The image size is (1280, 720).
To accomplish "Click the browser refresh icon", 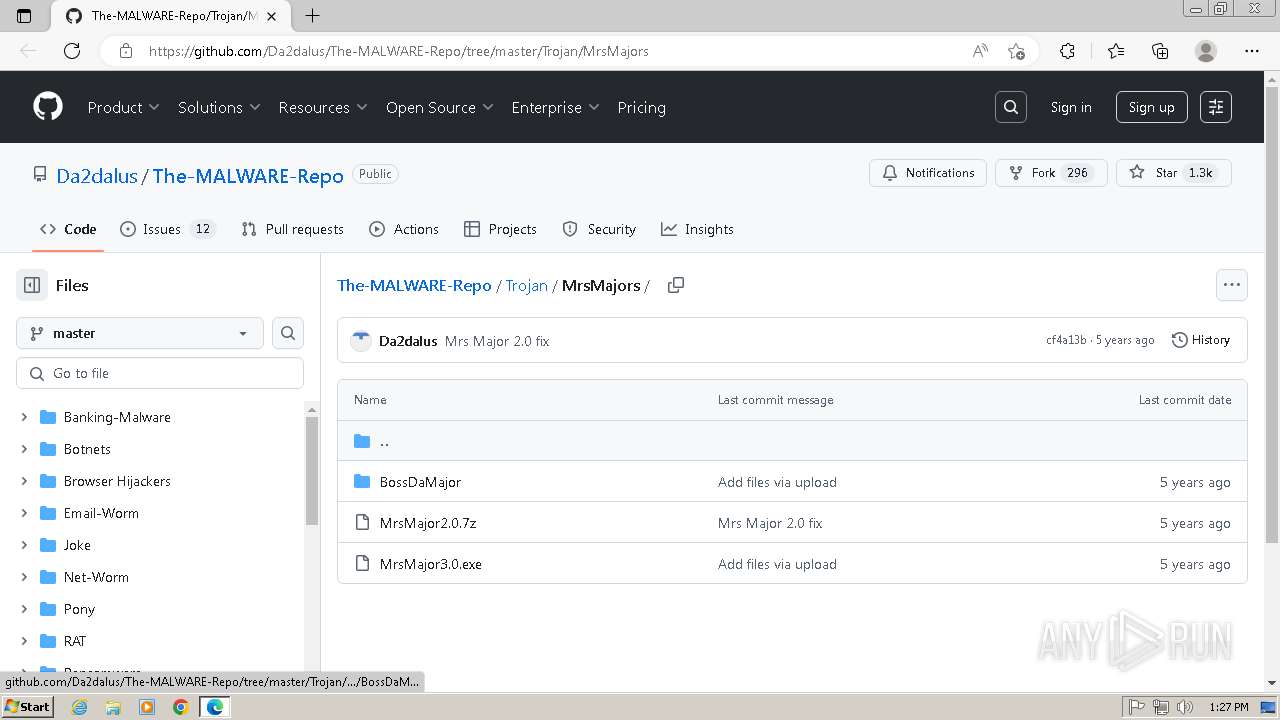I will tap(72, 51).
